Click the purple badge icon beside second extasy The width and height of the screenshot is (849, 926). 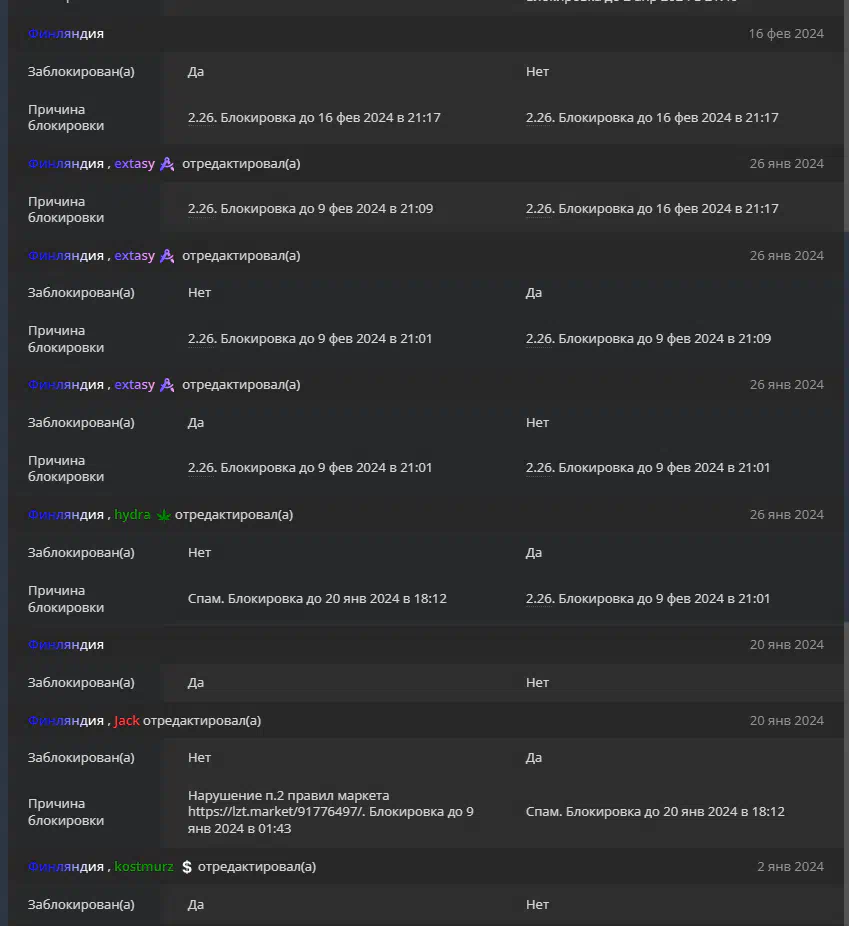(x=167, y=256)
